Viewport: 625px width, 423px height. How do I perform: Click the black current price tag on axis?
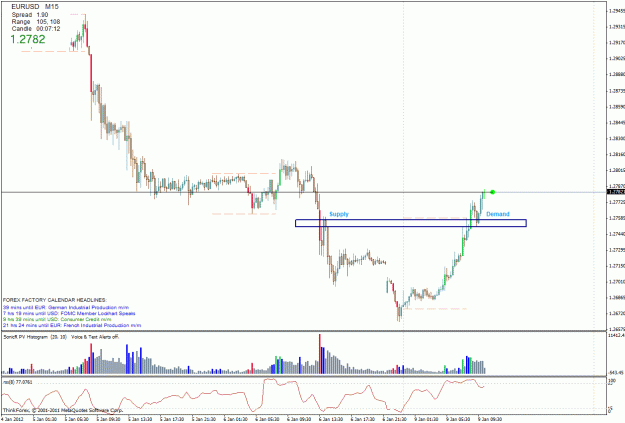click(616, 192)
